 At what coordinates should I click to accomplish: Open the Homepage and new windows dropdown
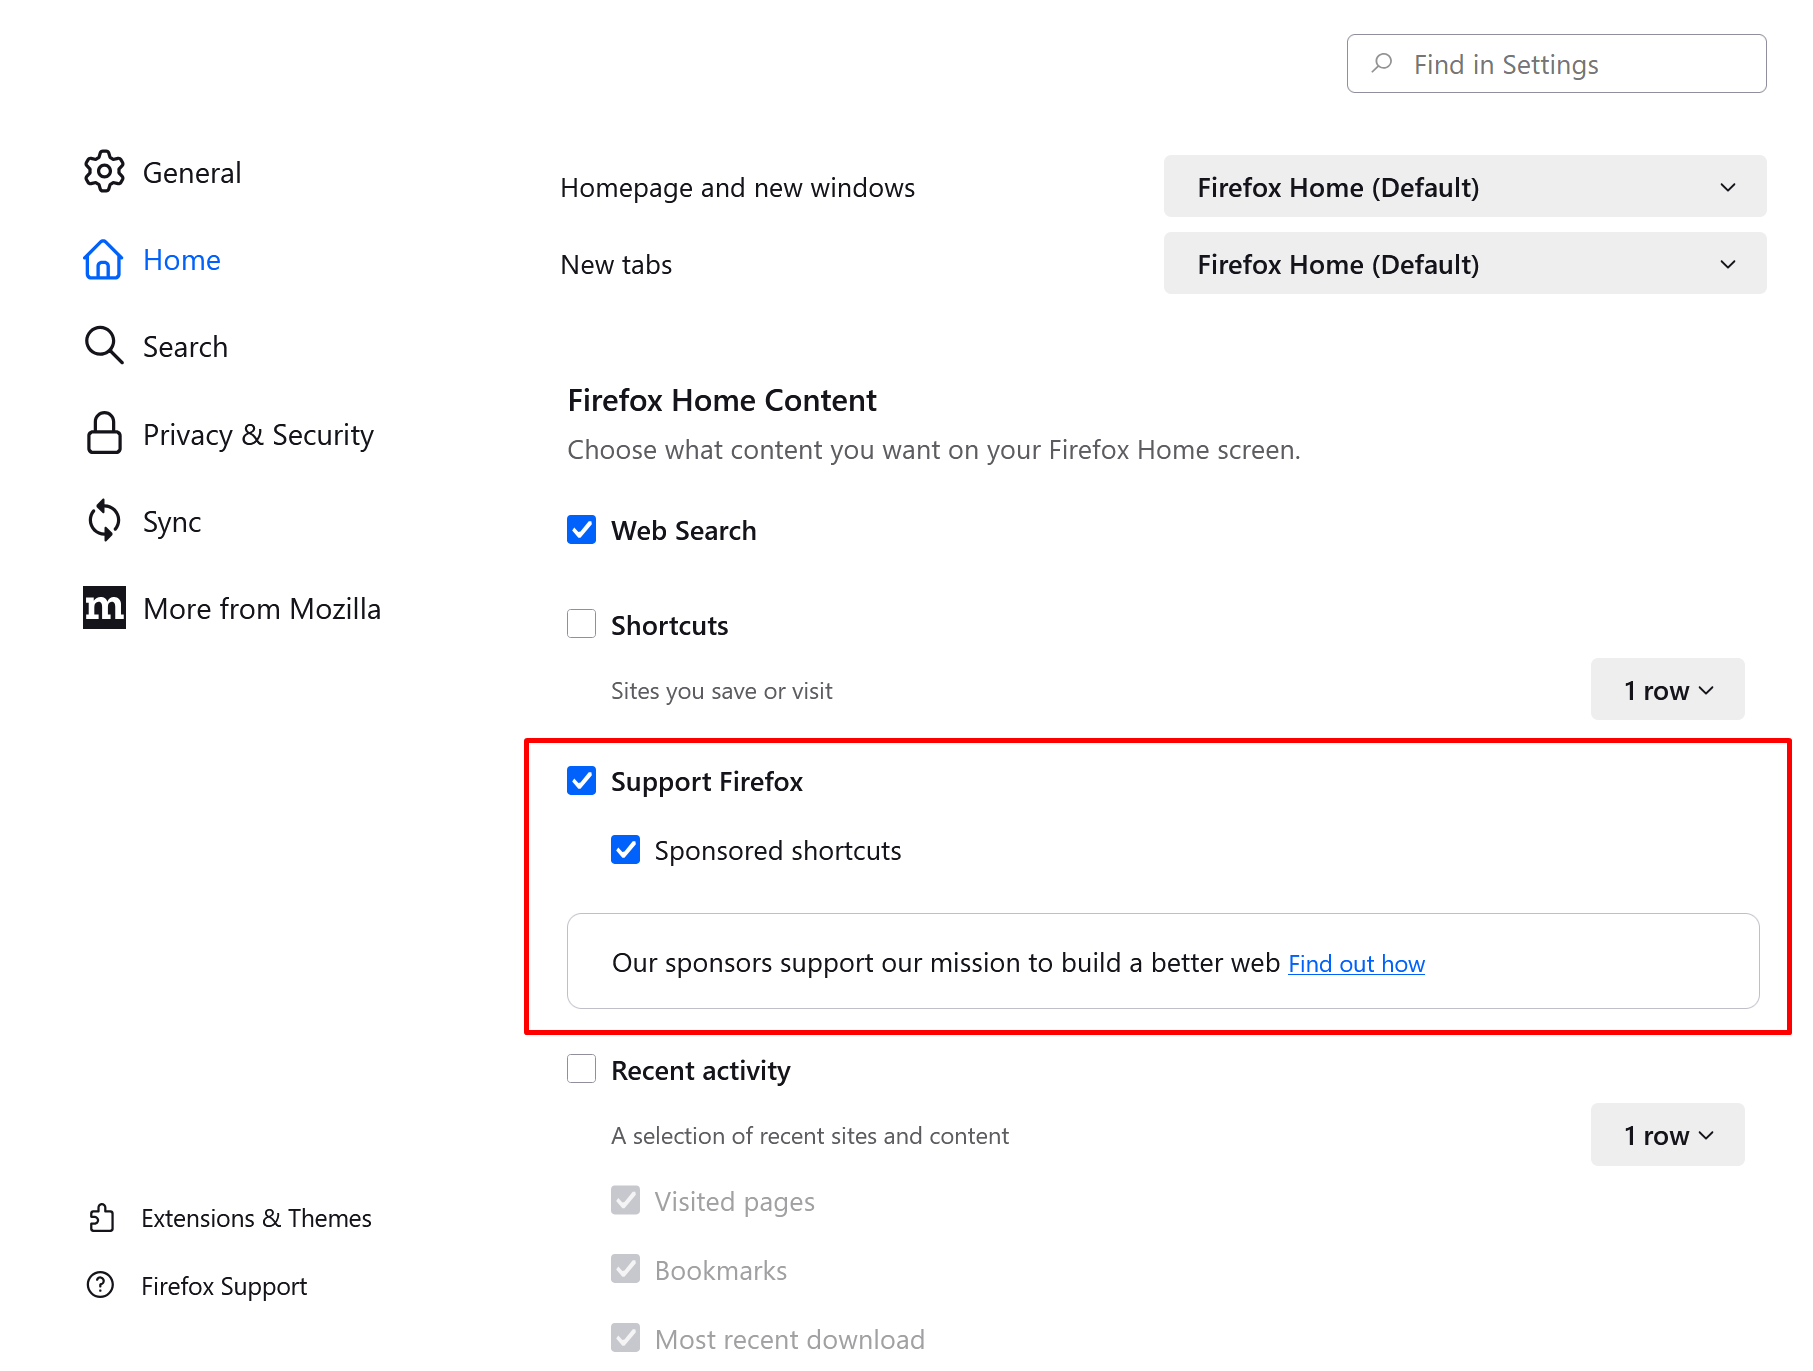1465,187
